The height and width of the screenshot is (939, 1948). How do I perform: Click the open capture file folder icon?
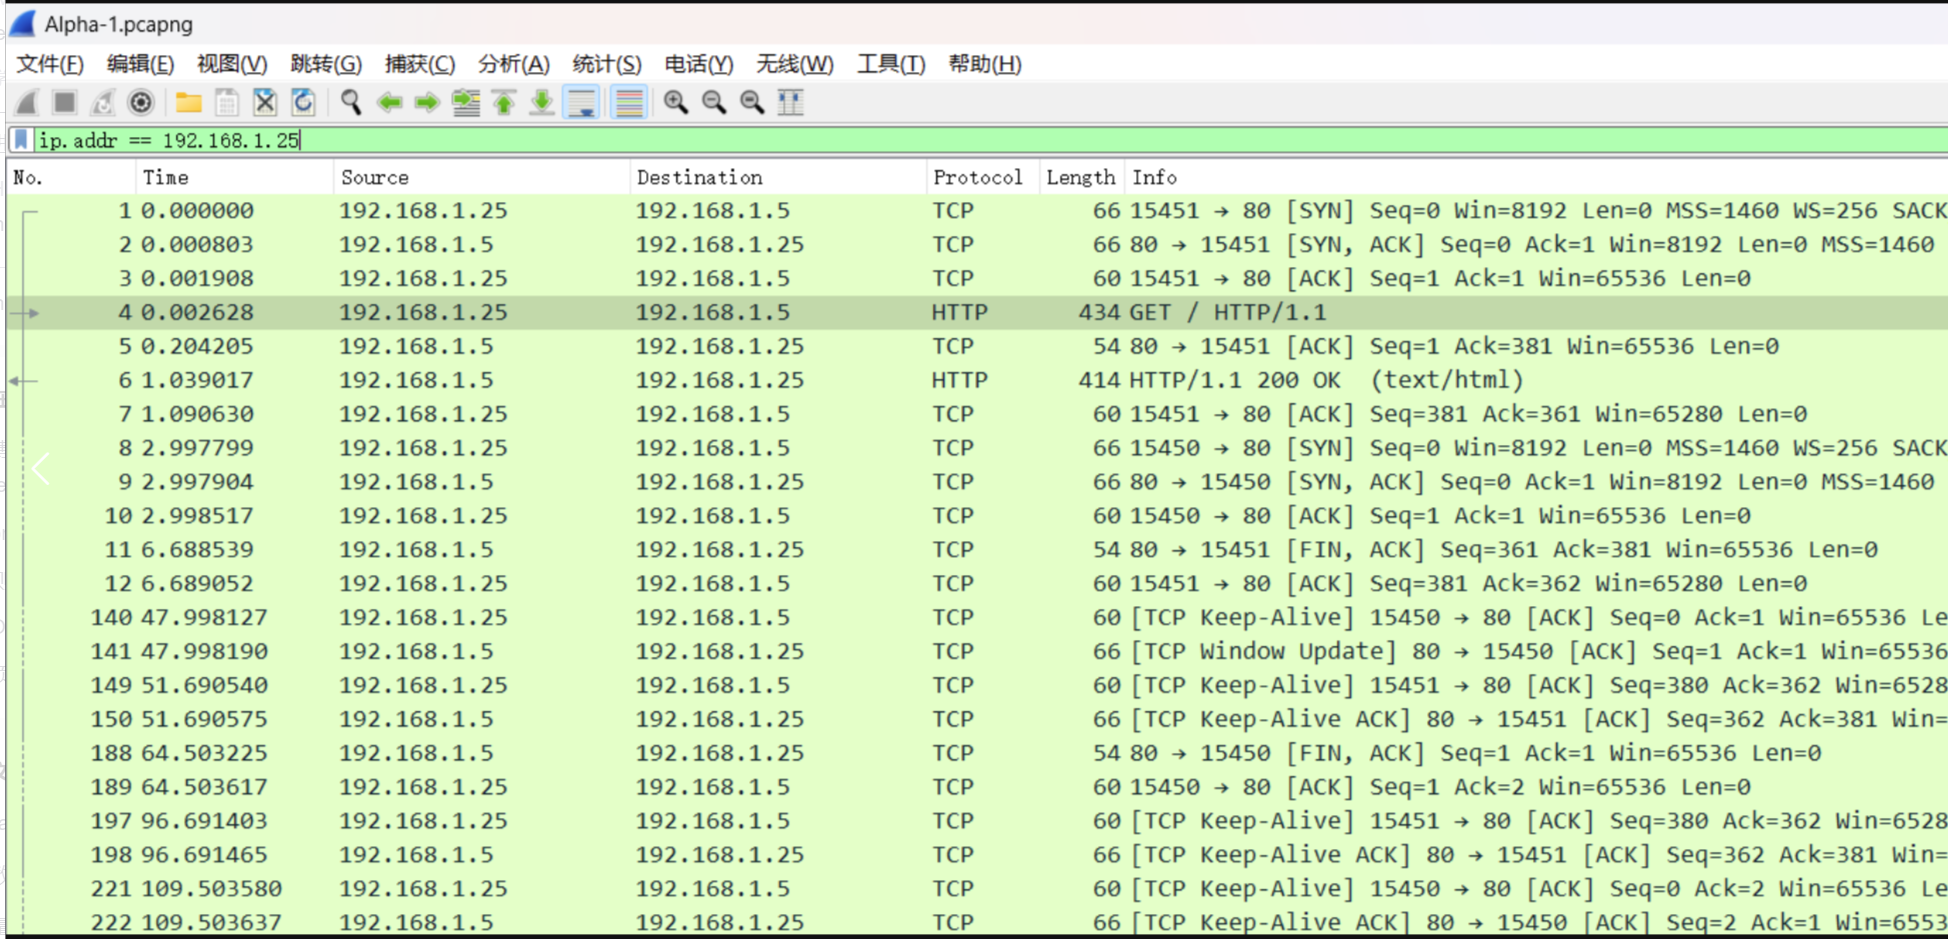(x=188, y=102)
